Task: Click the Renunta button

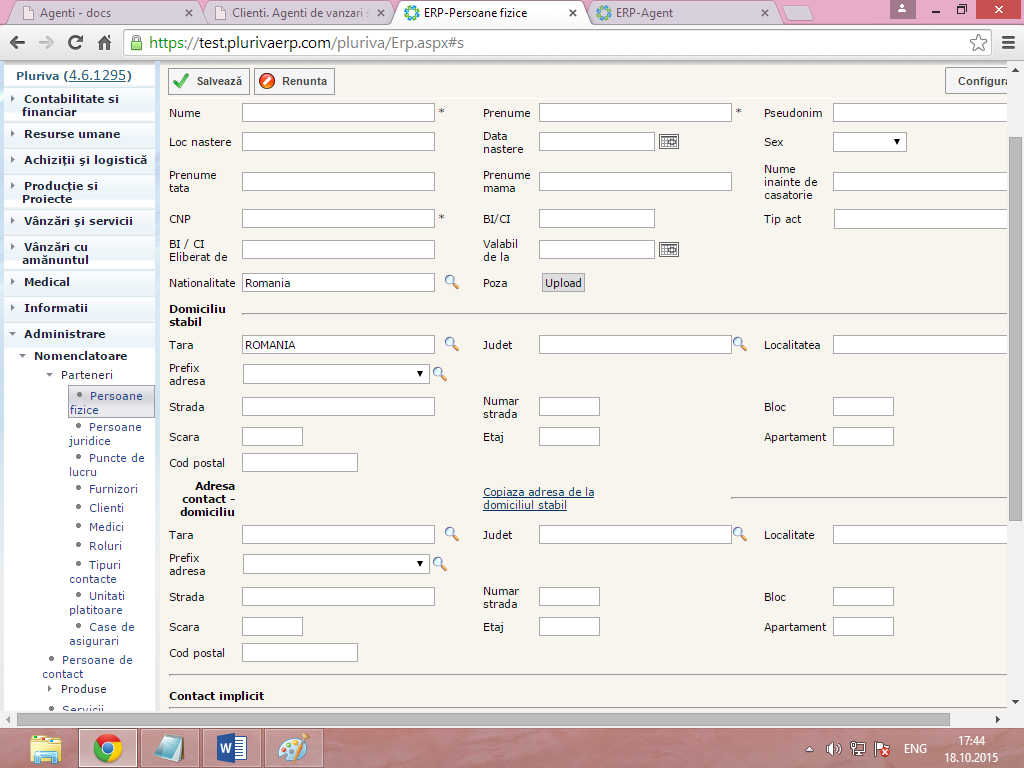Action: pyautogui.click(x=294, y=81)
